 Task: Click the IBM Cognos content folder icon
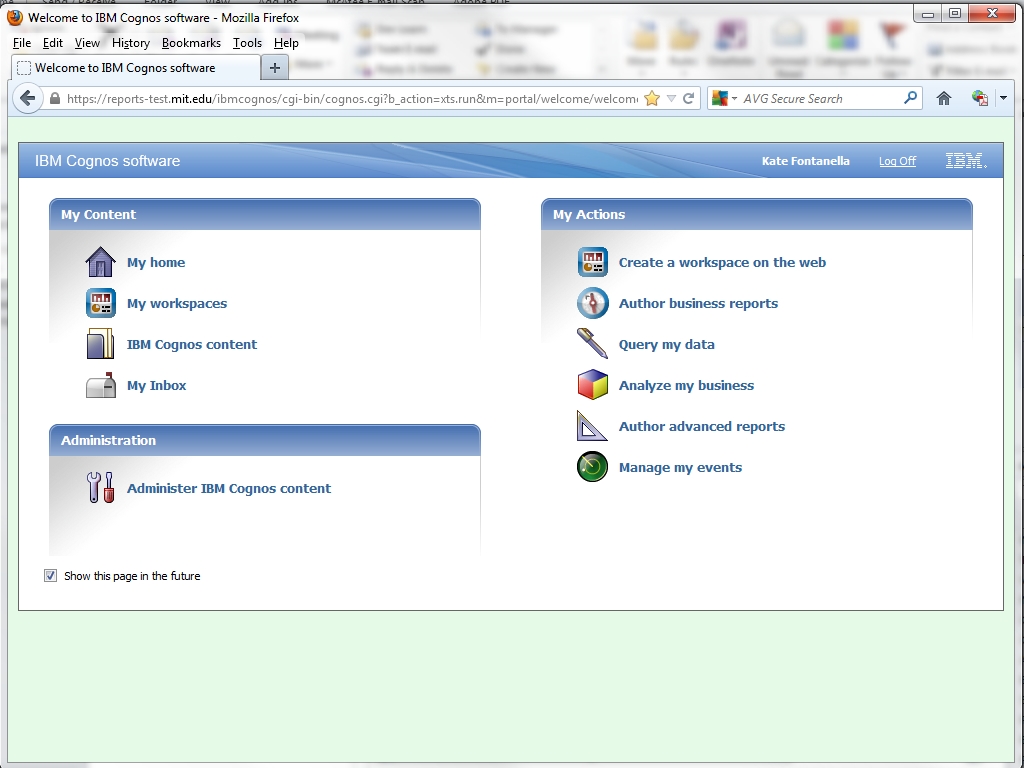(x=100, y=345)
